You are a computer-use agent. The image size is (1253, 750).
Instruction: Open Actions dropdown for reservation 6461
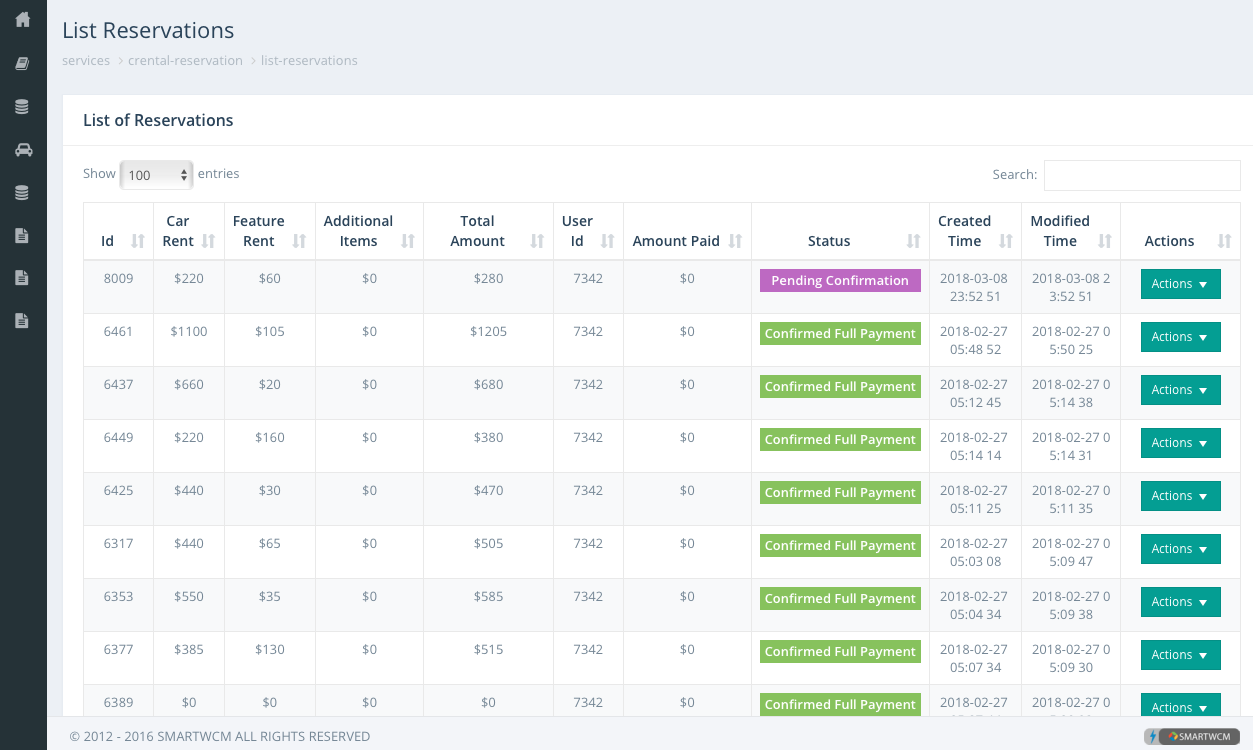(1180, 337)
